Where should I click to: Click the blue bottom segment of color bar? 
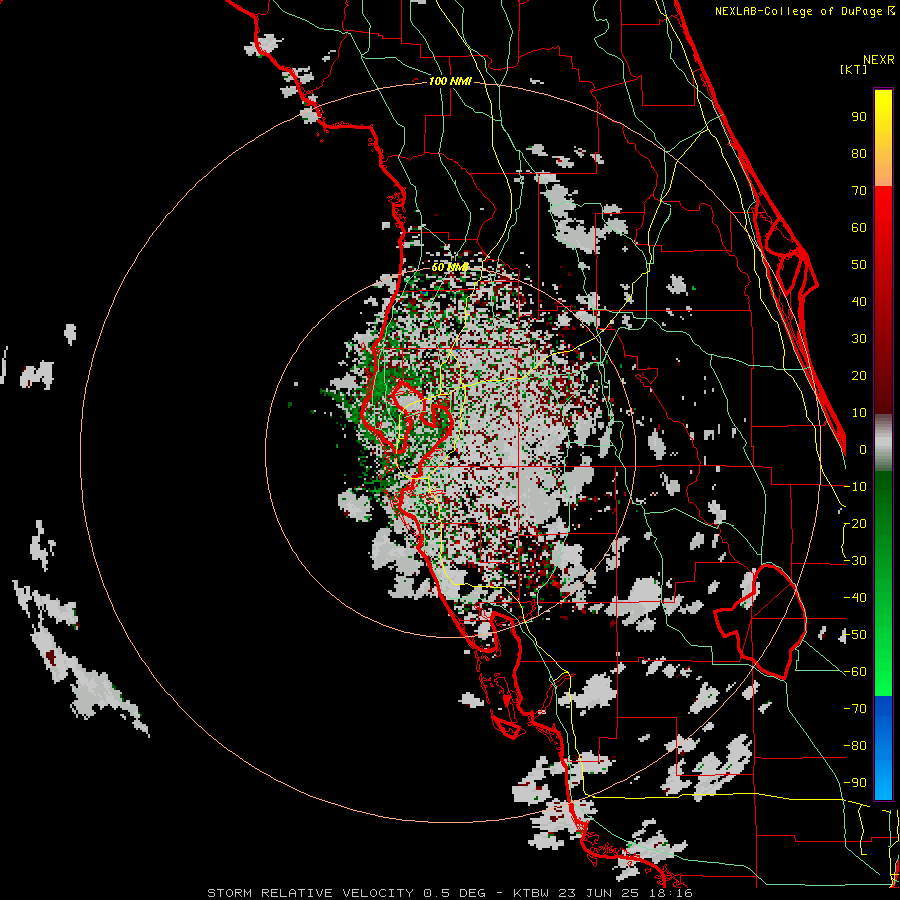[883, 748]
